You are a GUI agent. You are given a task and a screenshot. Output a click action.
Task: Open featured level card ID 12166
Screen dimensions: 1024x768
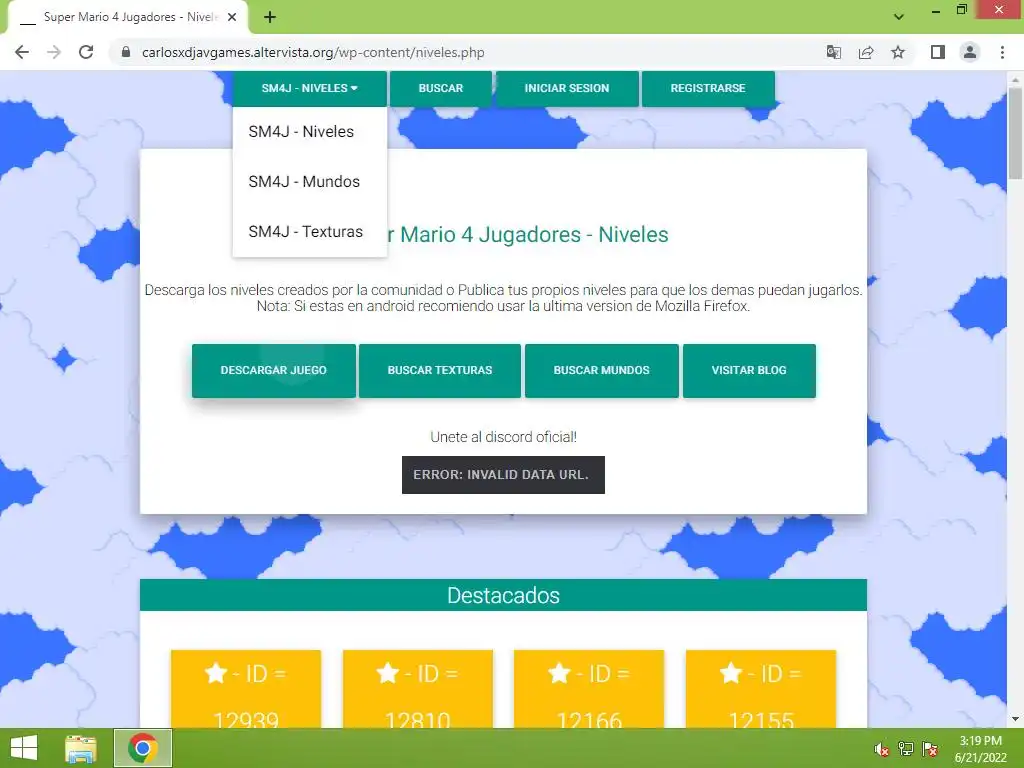[x=588, y=688]
